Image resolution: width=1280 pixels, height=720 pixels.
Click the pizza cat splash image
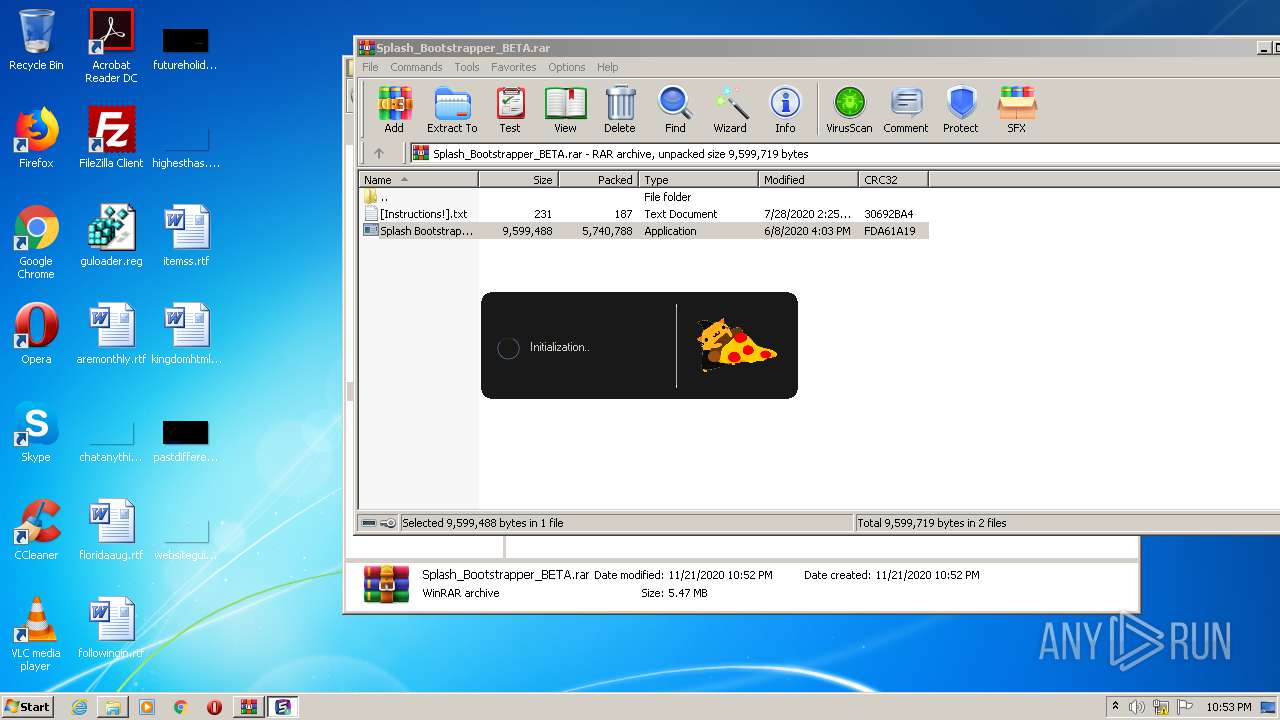(x=736, y=344)
